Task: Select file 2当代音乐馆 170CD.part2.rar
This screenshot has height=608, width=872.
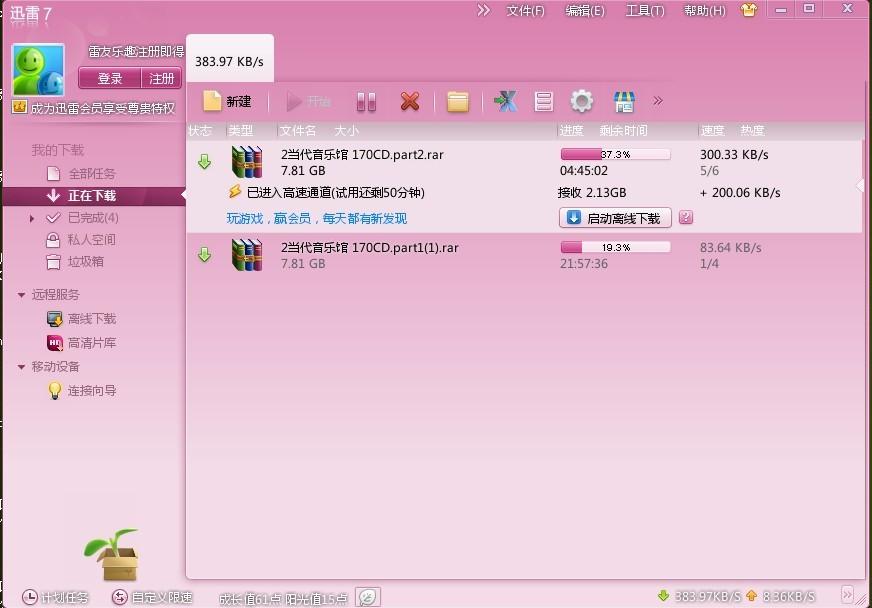Action: click(x=362, y=155)
